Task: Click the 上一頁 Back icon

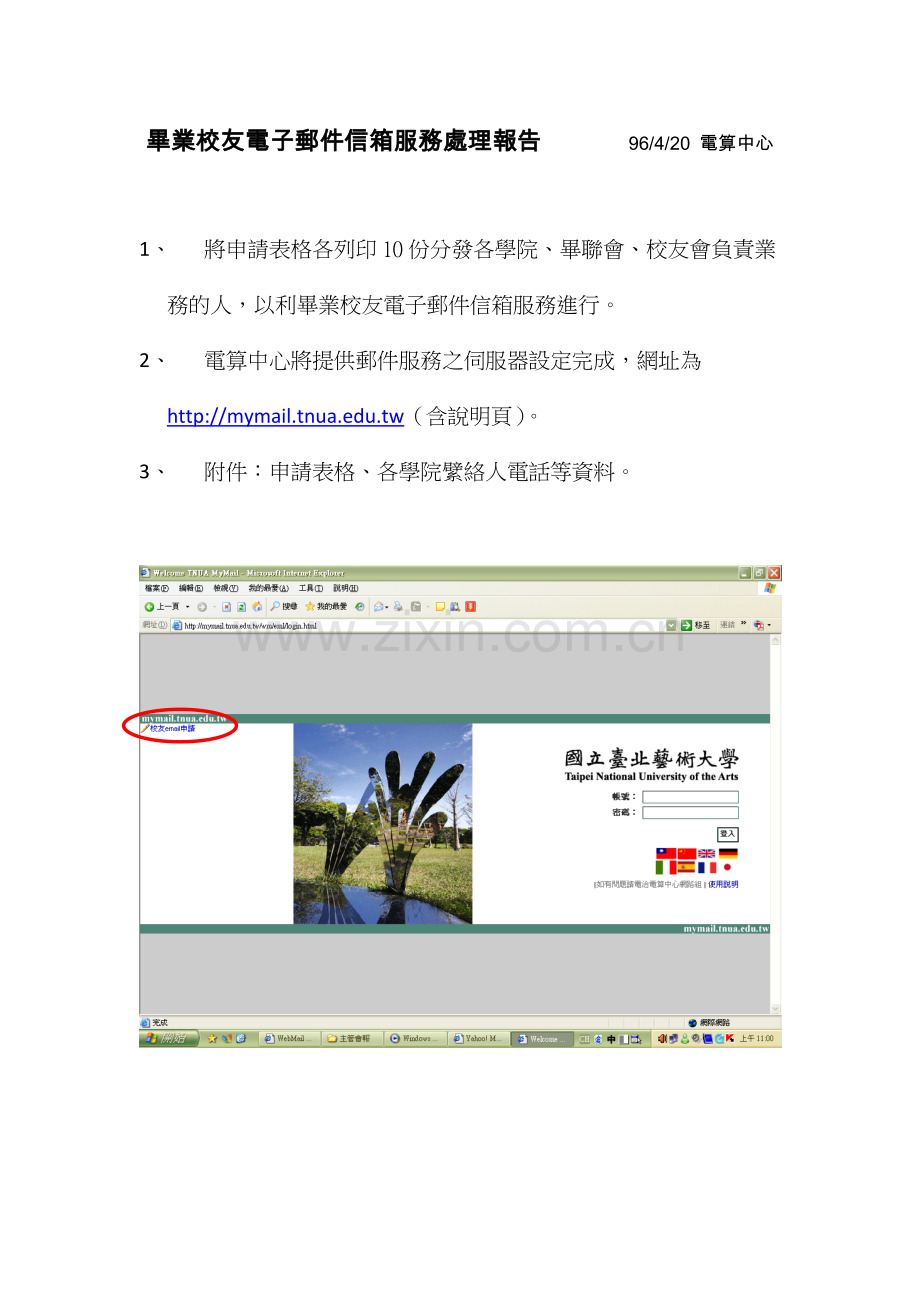Action: (150, 607)
